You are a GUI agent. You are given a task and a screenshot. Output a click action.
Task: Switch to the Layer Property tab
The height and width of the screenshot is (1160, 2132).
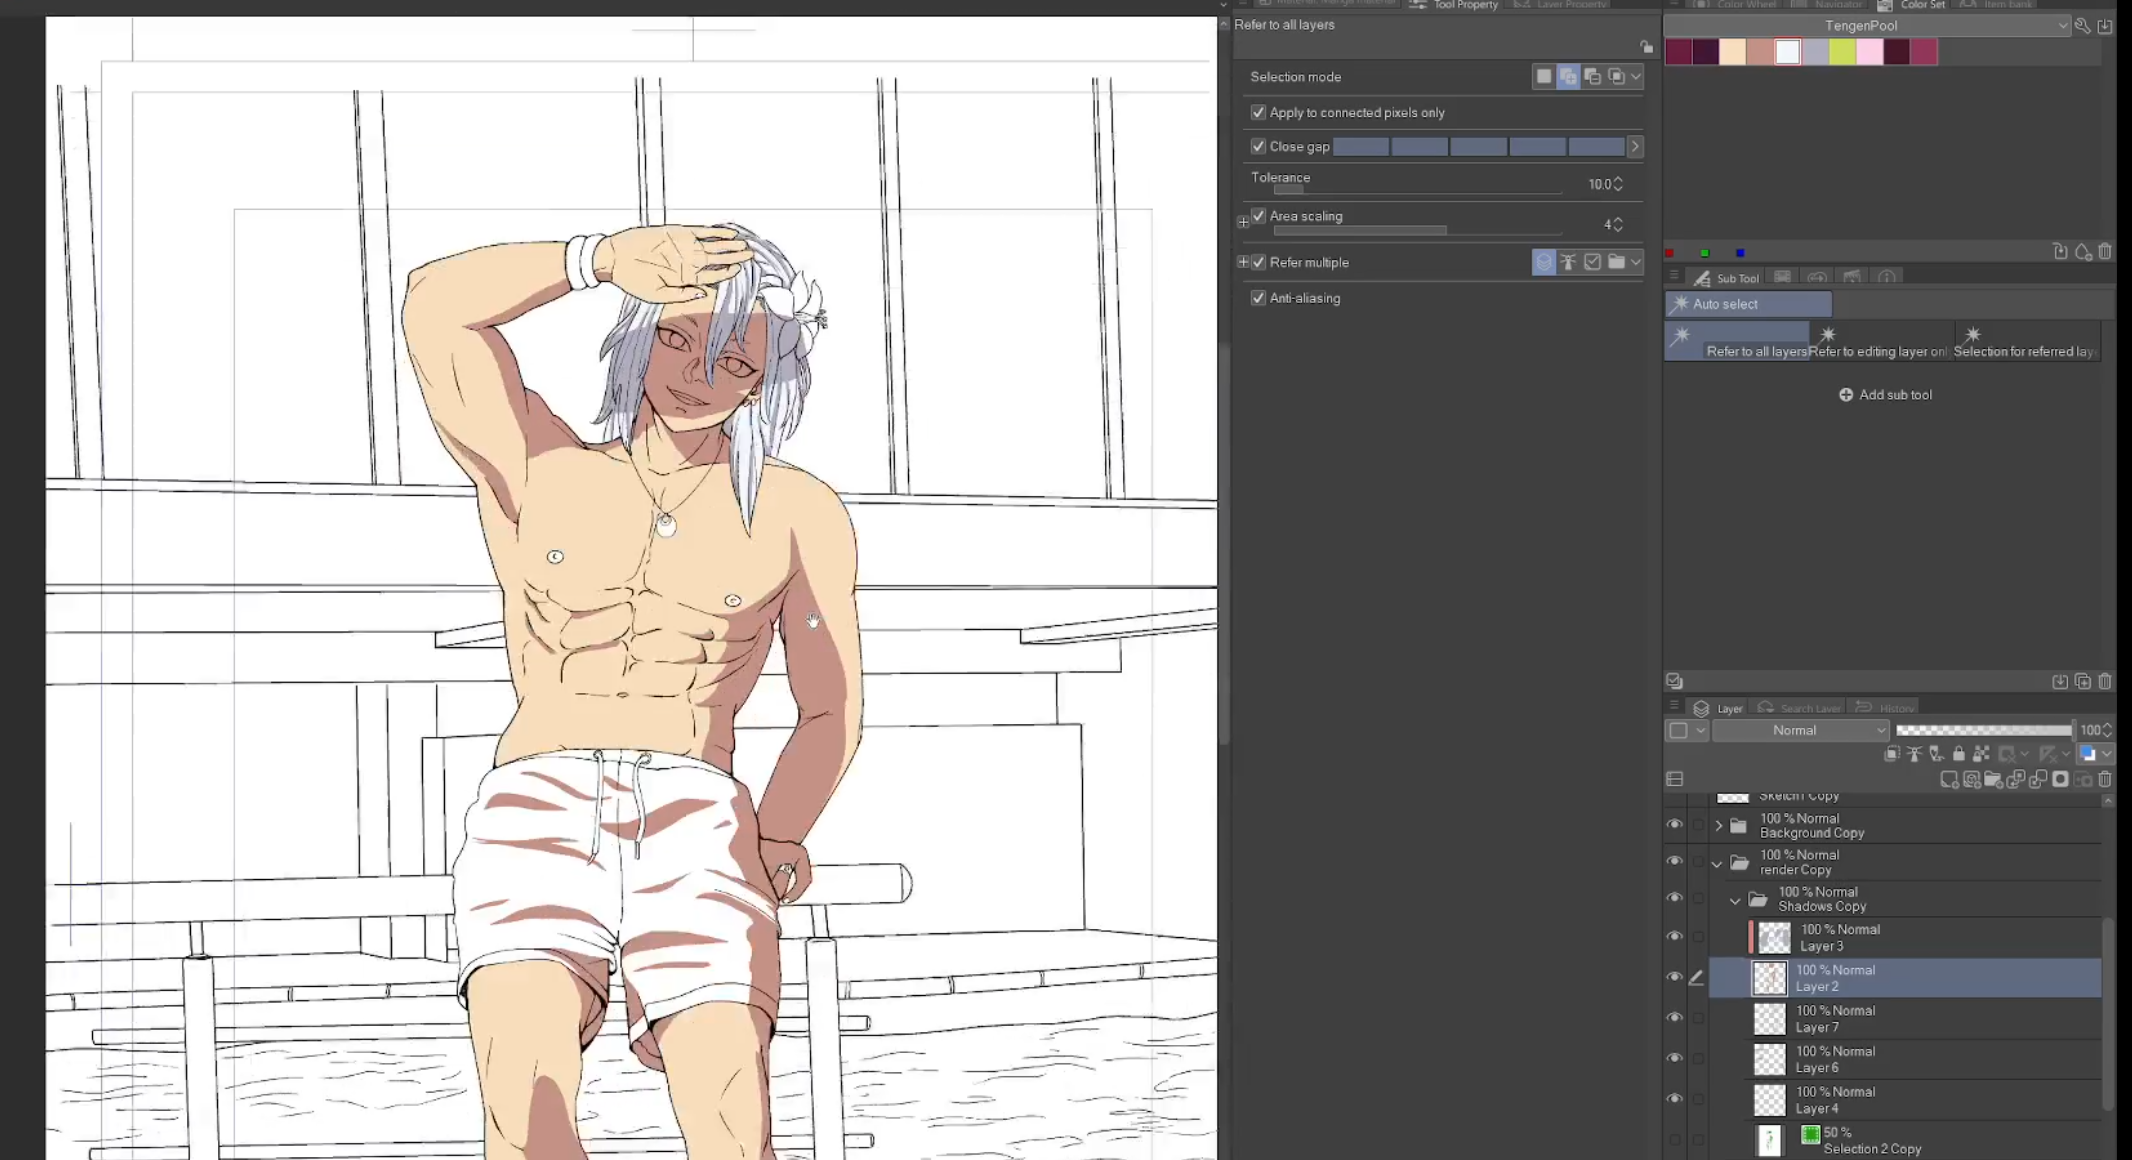1560,5
